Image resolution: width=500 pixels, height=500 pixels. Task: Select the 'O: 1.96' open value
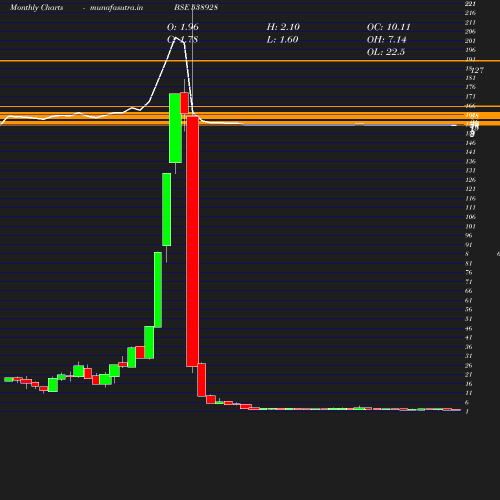click(183, 27)
